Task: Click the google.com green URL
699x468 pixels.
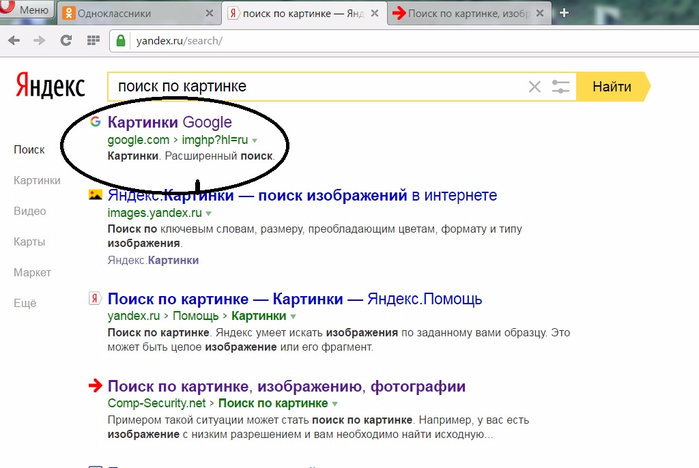Action: [138, 140]
